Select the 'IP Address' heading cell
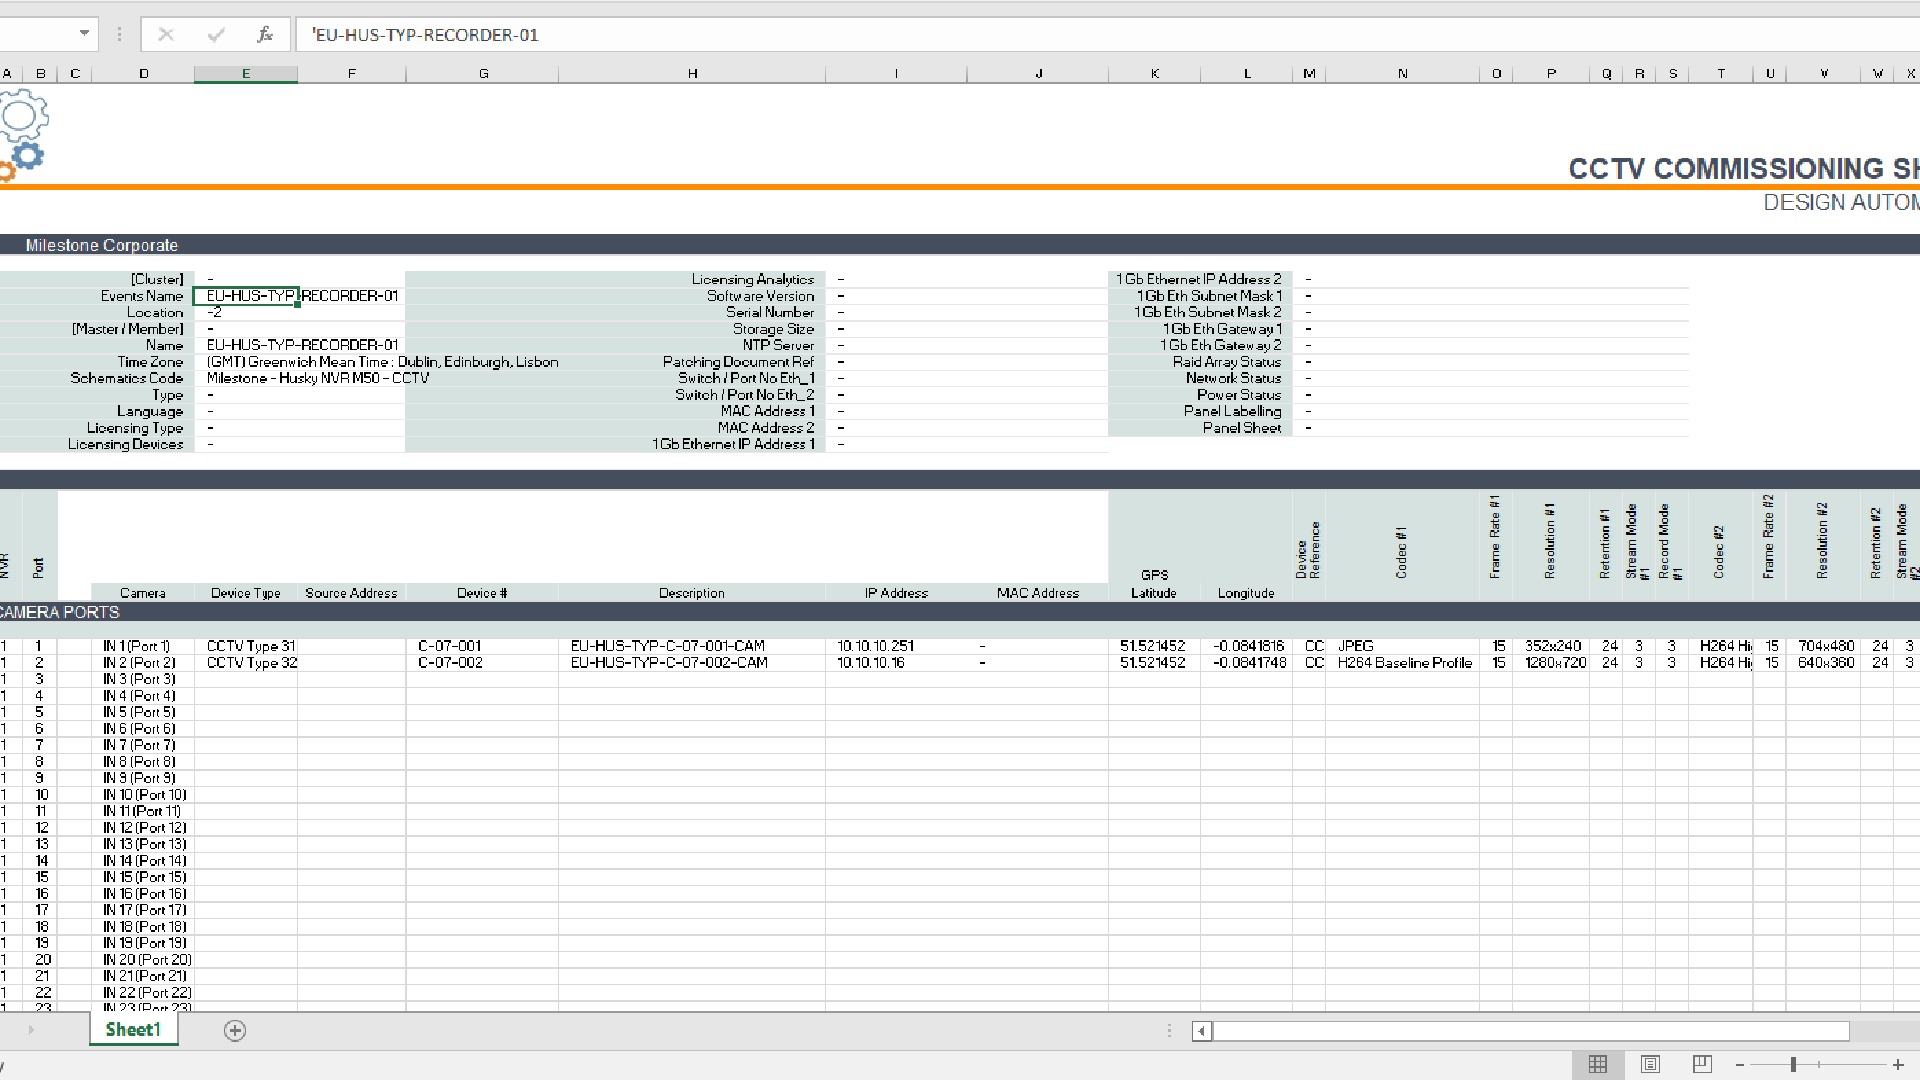 coord(896,593)
